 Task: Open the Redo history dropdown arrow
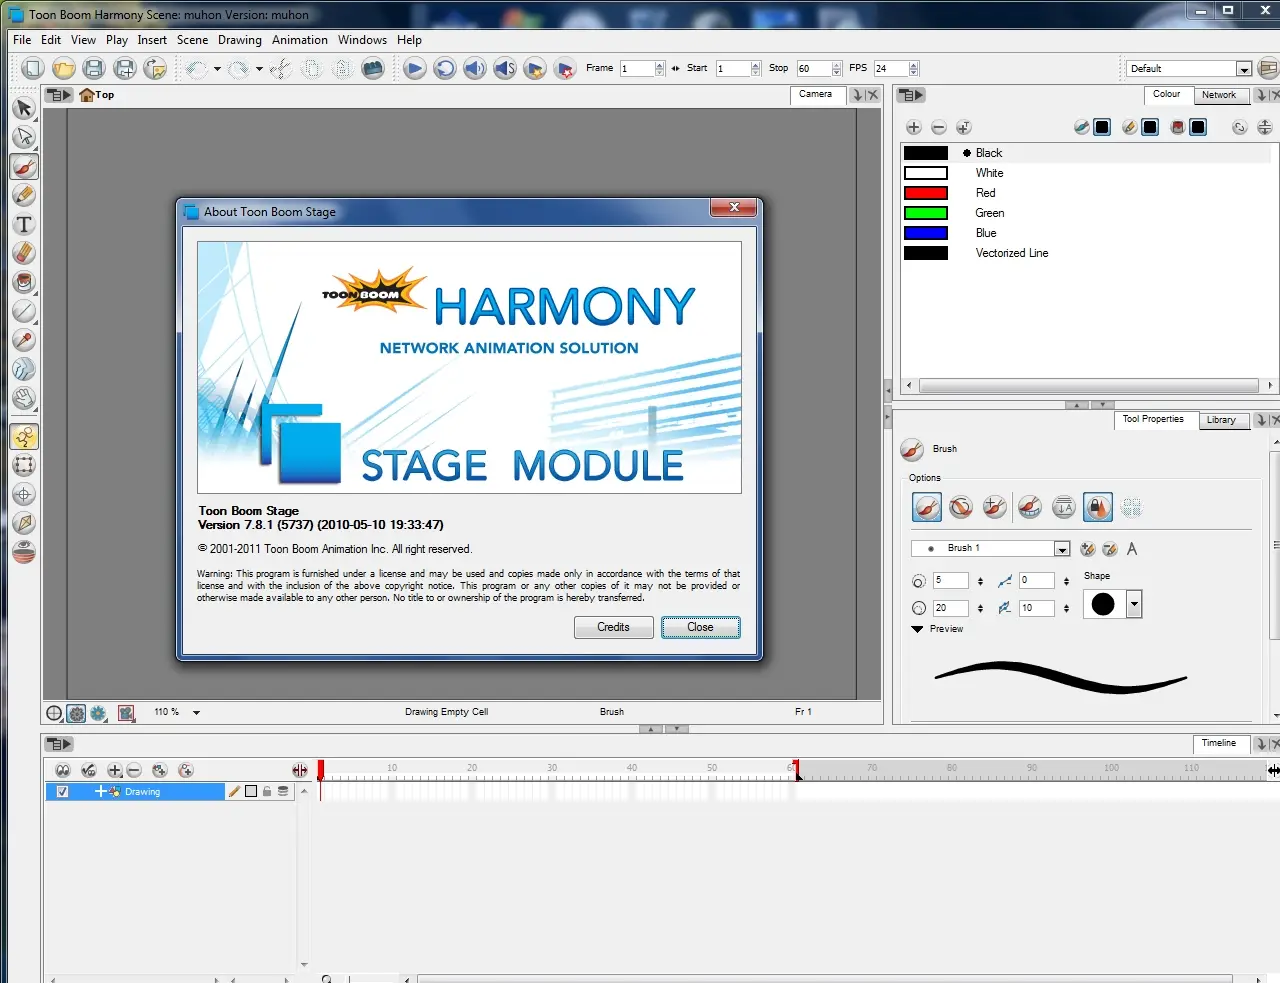(x=259, y=69)
